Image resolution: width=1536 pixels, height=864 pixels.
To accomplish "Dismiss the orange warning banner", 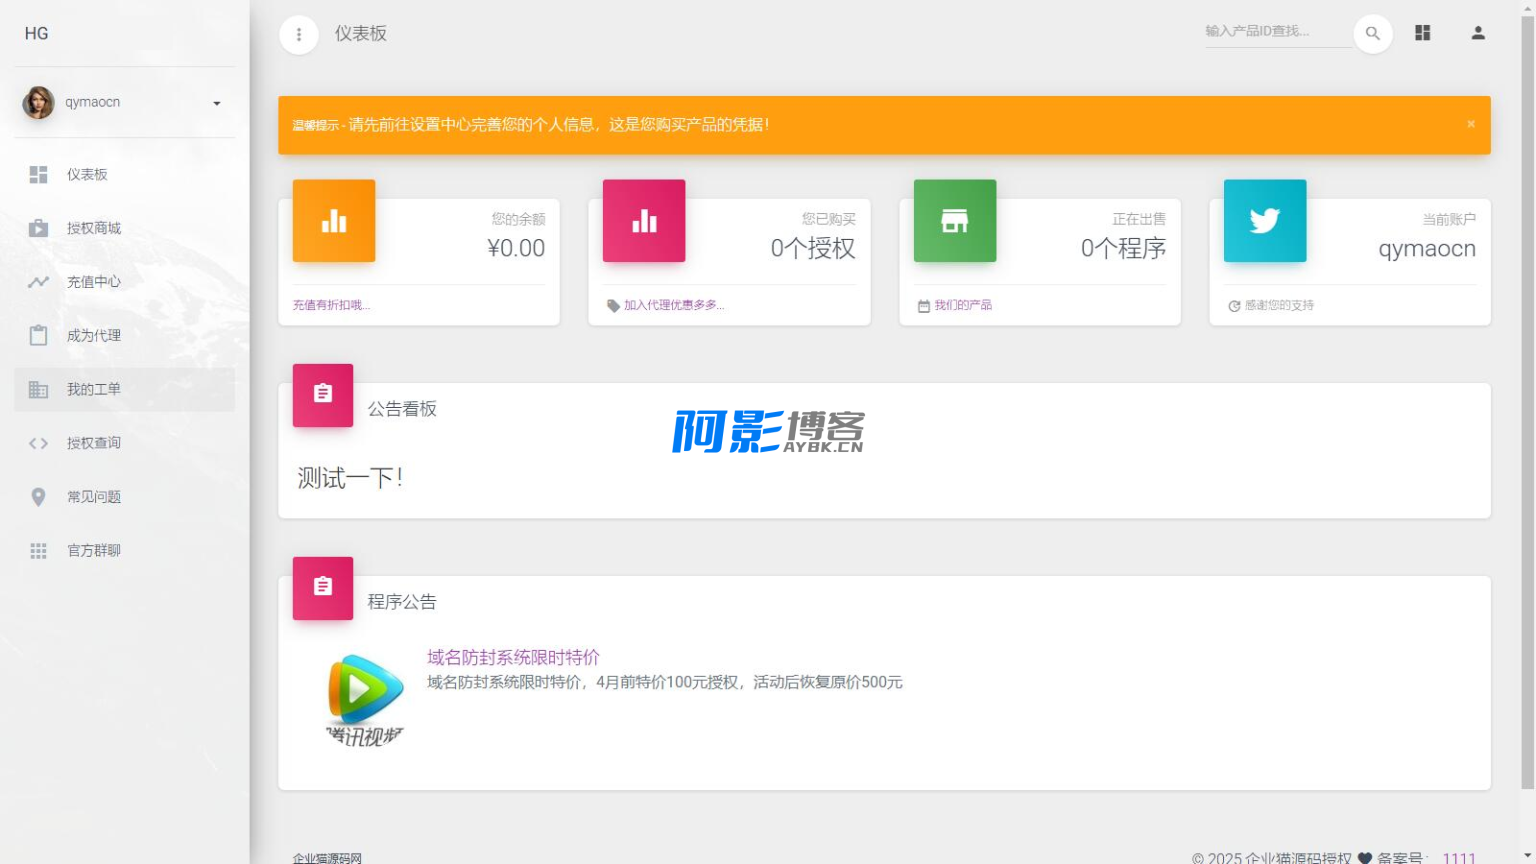I will pyautogui.click(x=1470, y=124).
